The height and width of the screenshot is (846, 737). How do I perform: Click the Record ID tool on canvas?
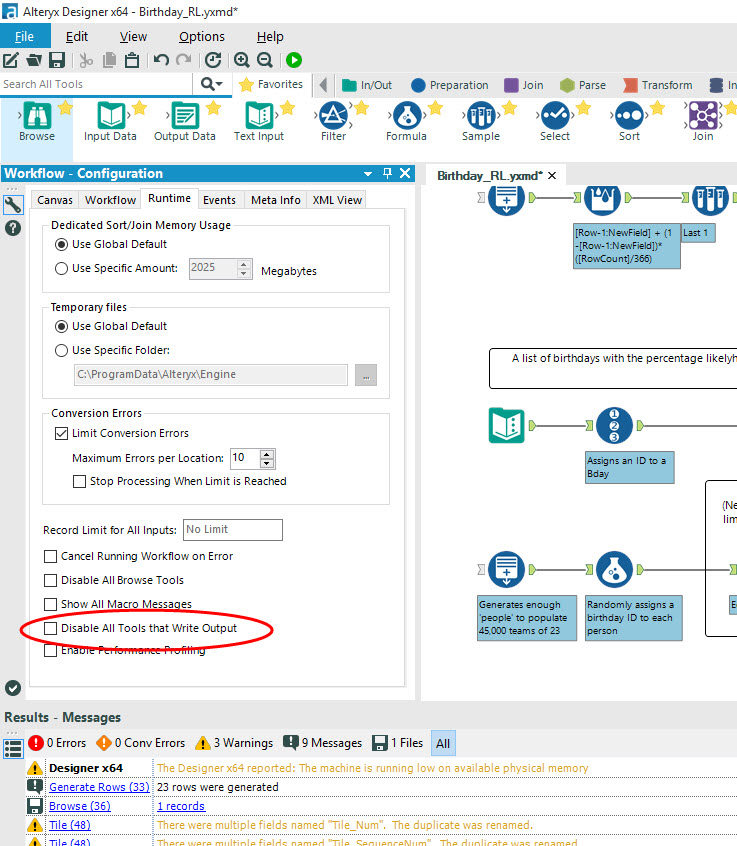point(614,426)
